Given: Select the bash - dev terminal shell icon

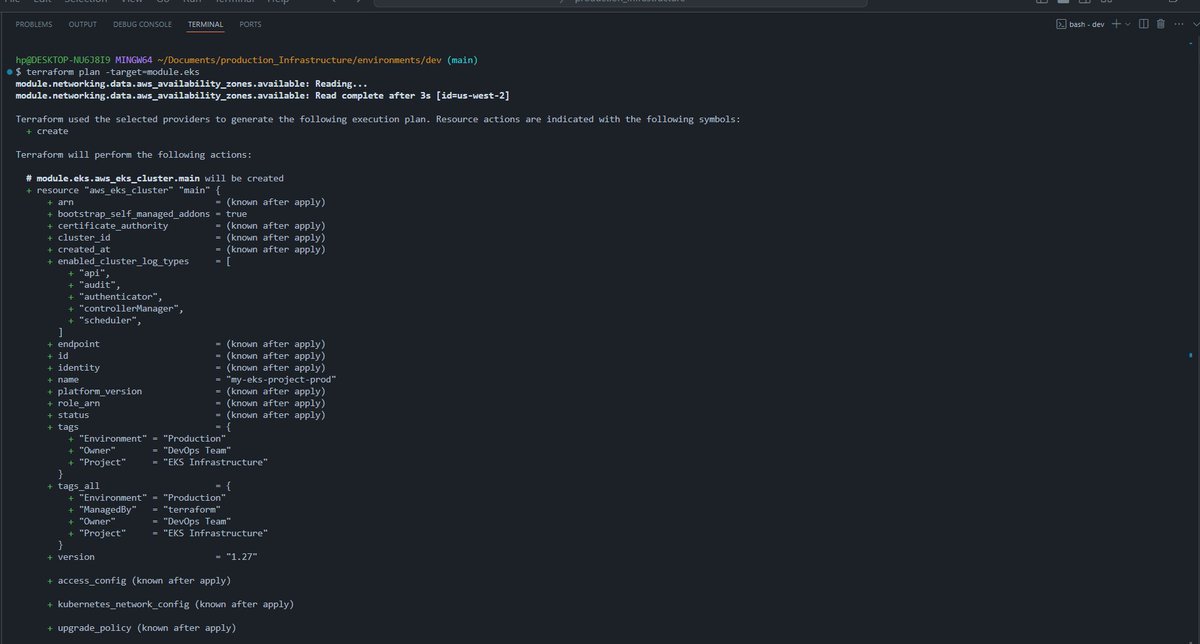Looking at the screenshot, I should tap(1062, 24).
